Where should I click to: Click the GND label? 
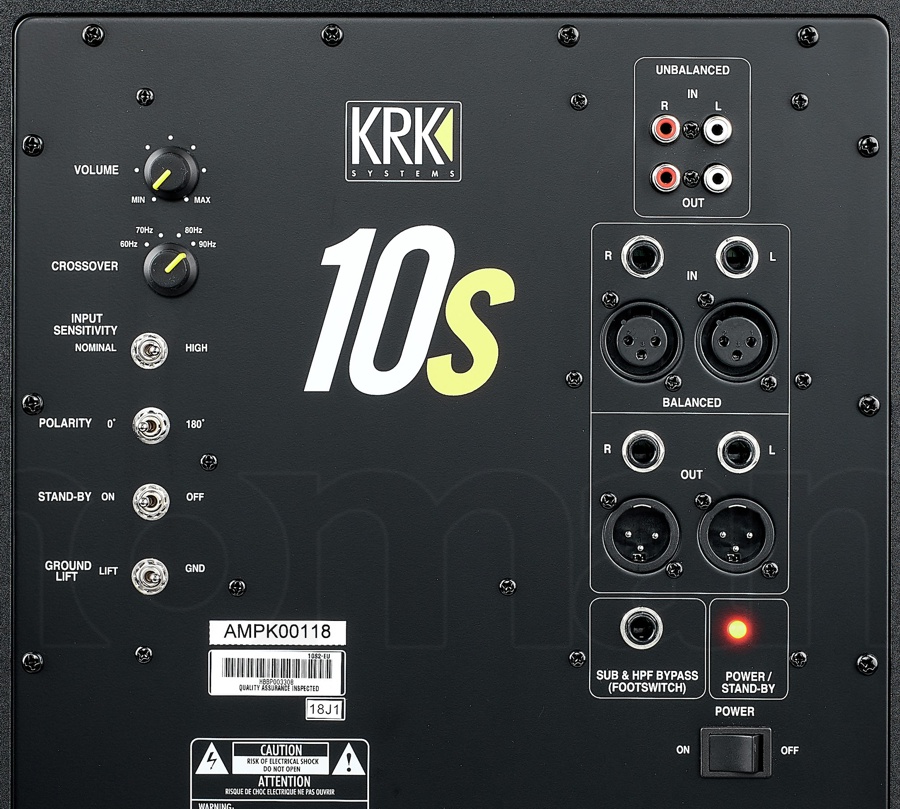pyautogui.click(x=195, y=568)
